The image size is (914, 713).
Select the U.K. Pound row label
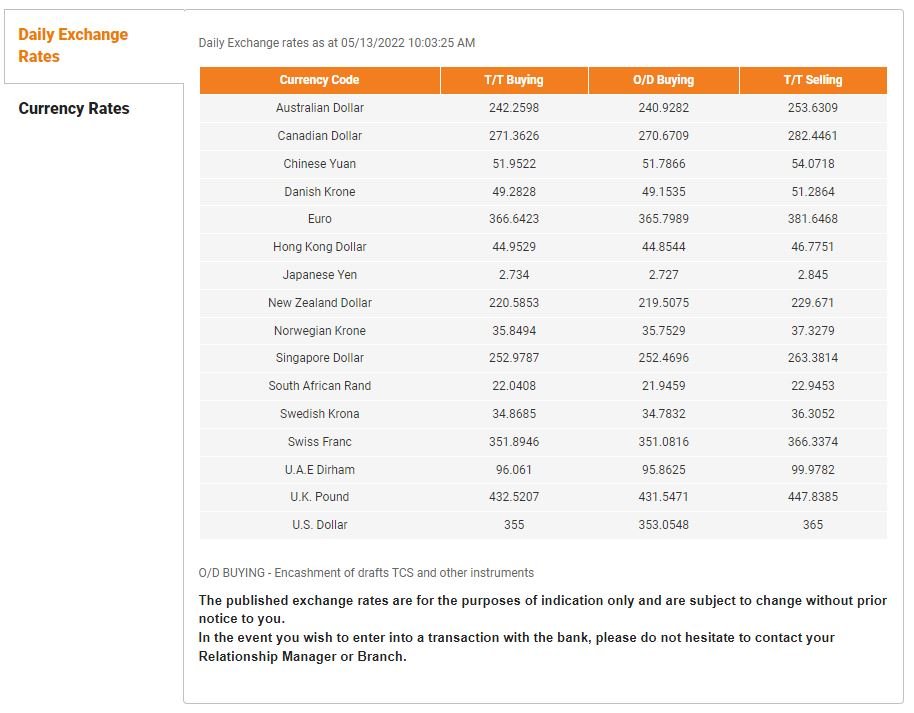pyautogui.click(x=320, y=497)
